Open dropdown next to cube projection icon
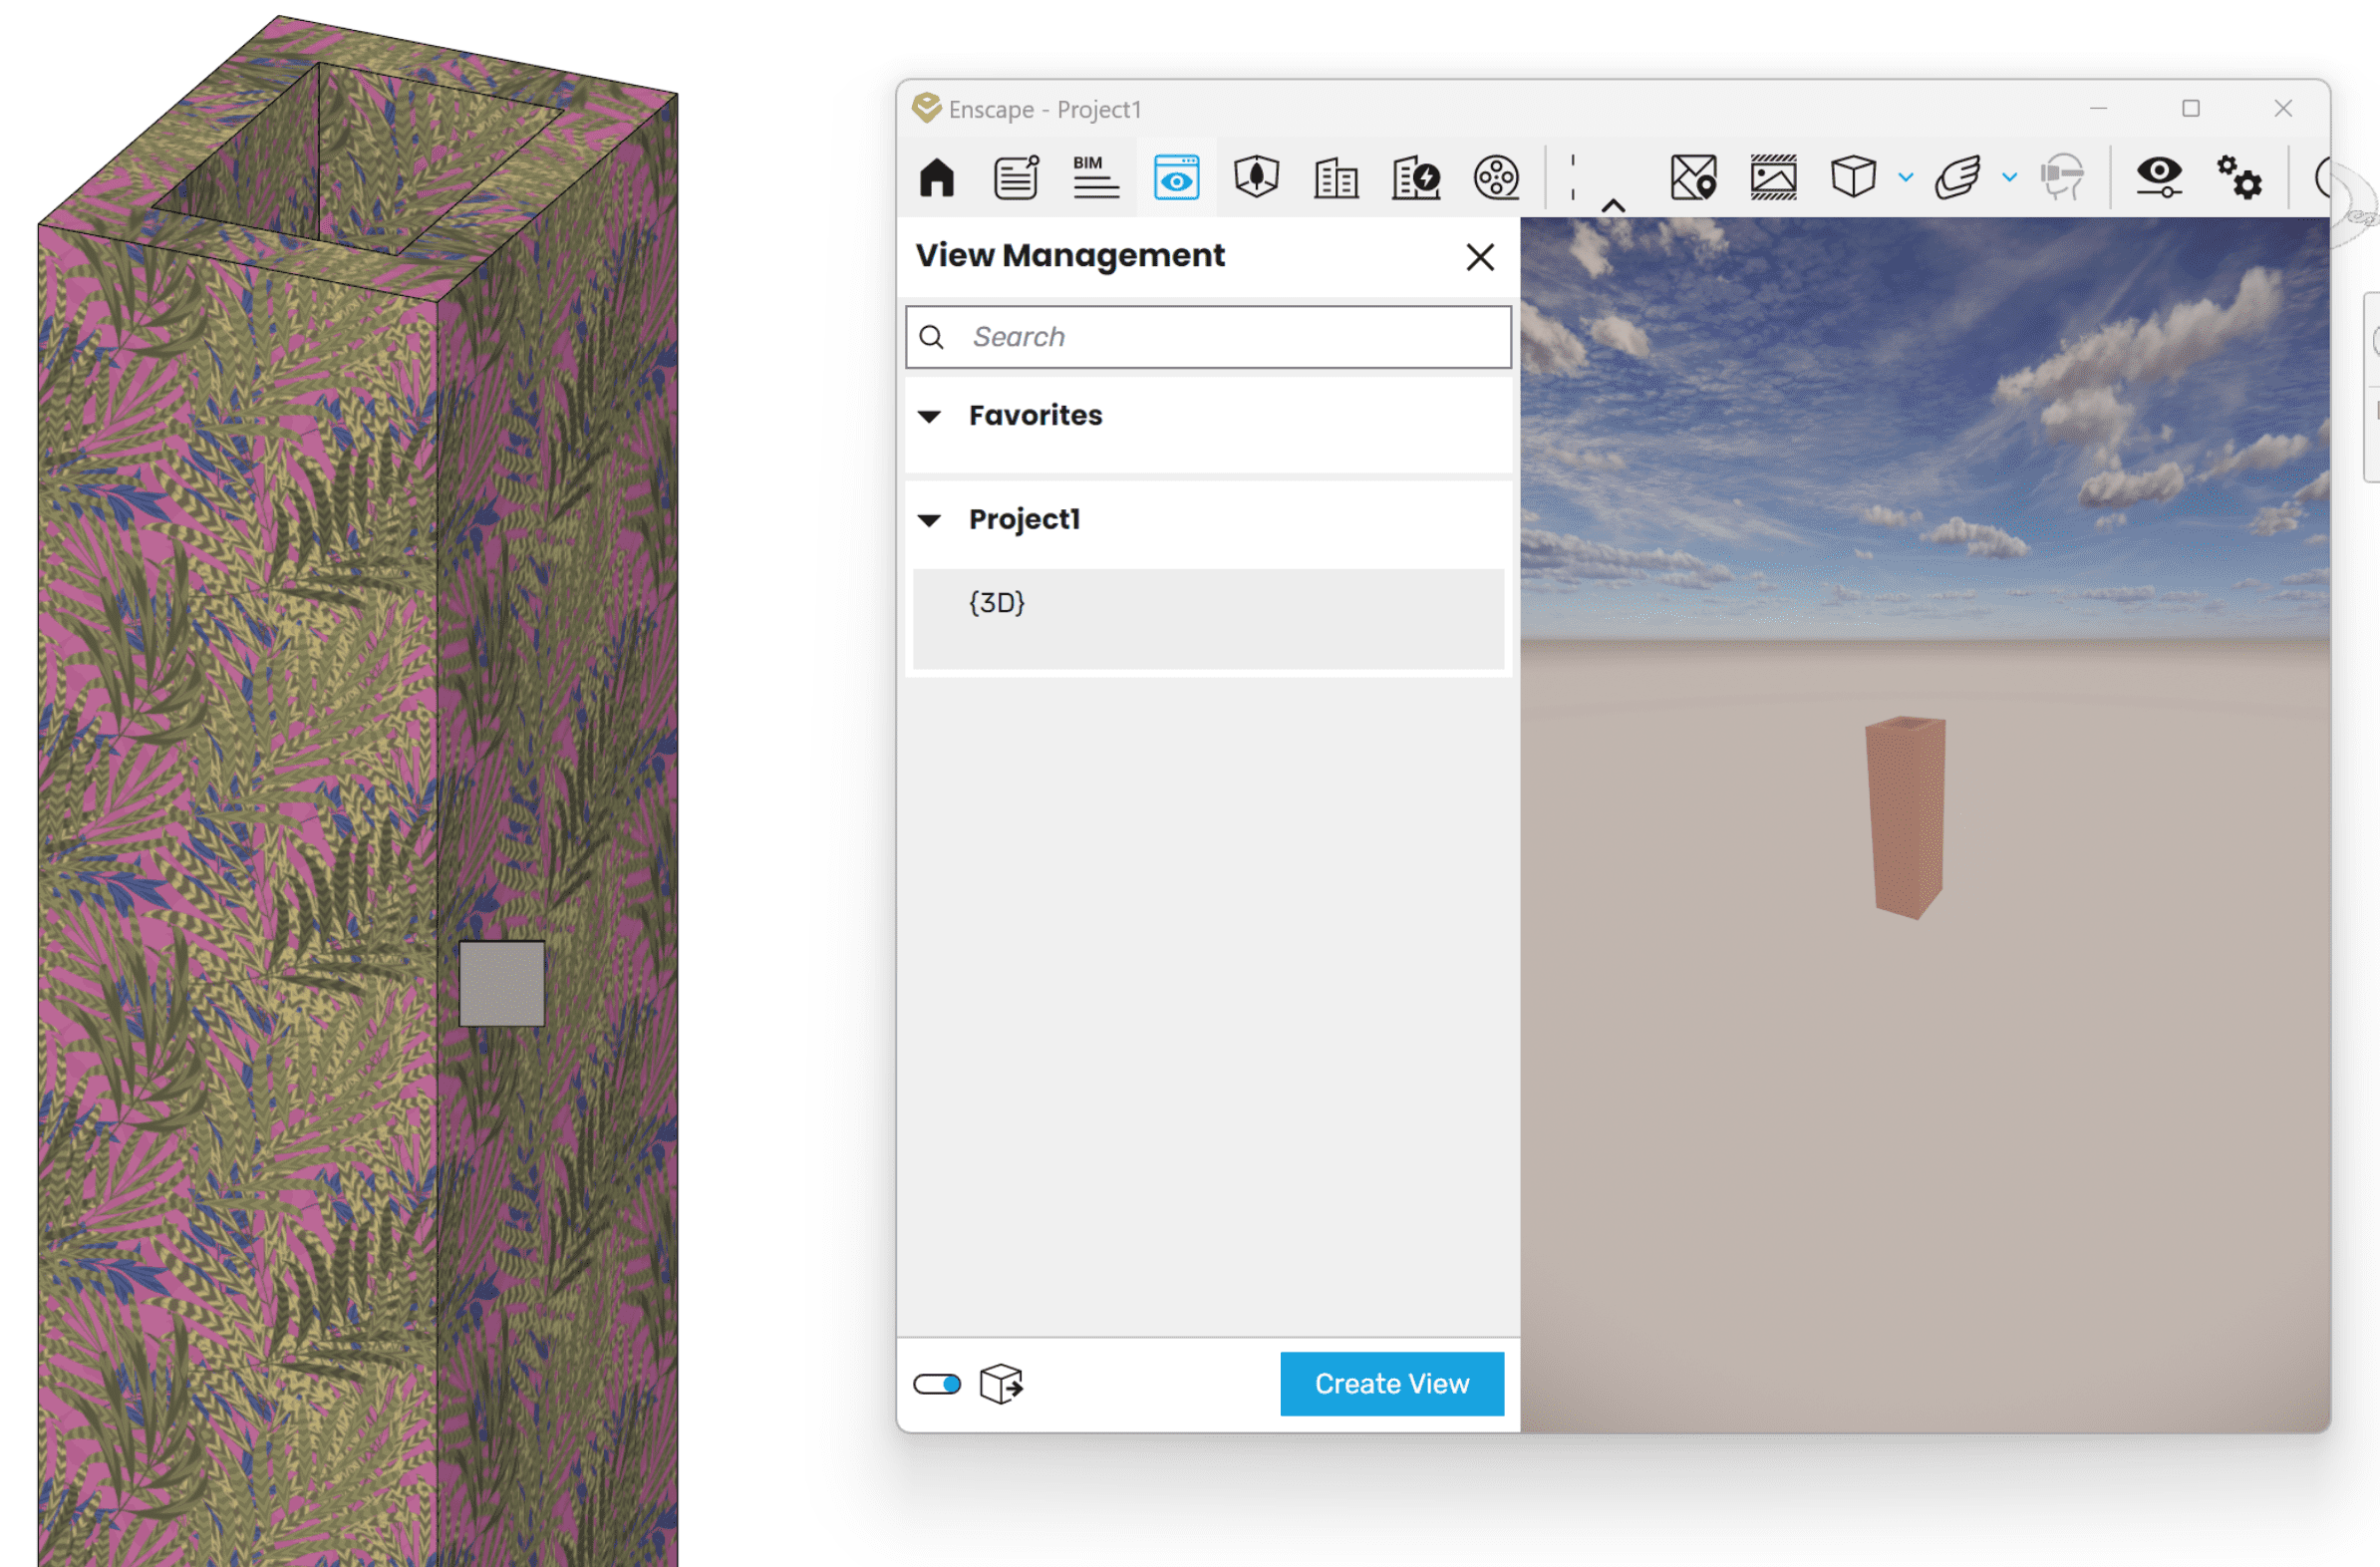2380x1567 pixels. [1906, 178]
